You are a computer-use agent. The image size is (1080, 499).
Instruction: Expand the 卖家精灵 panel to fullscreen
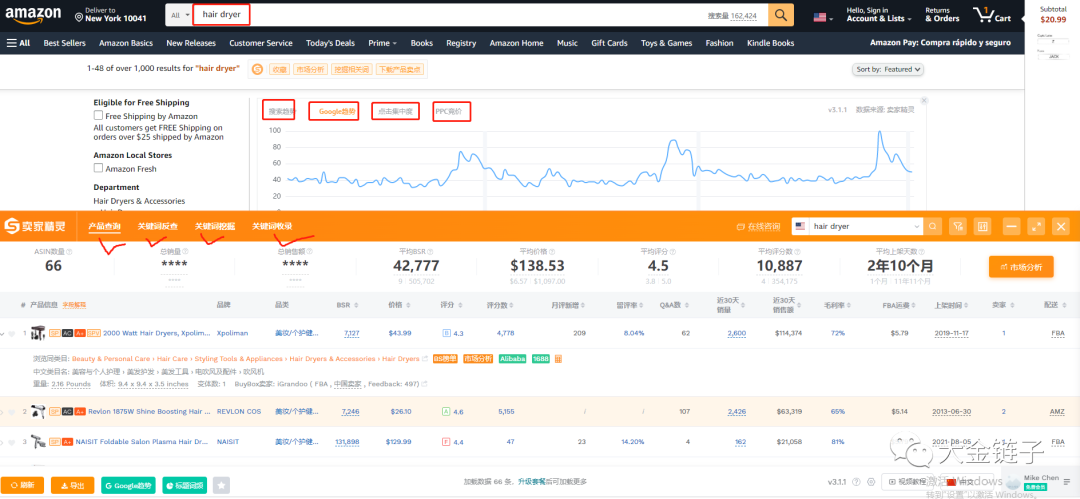click(1036, 227)
